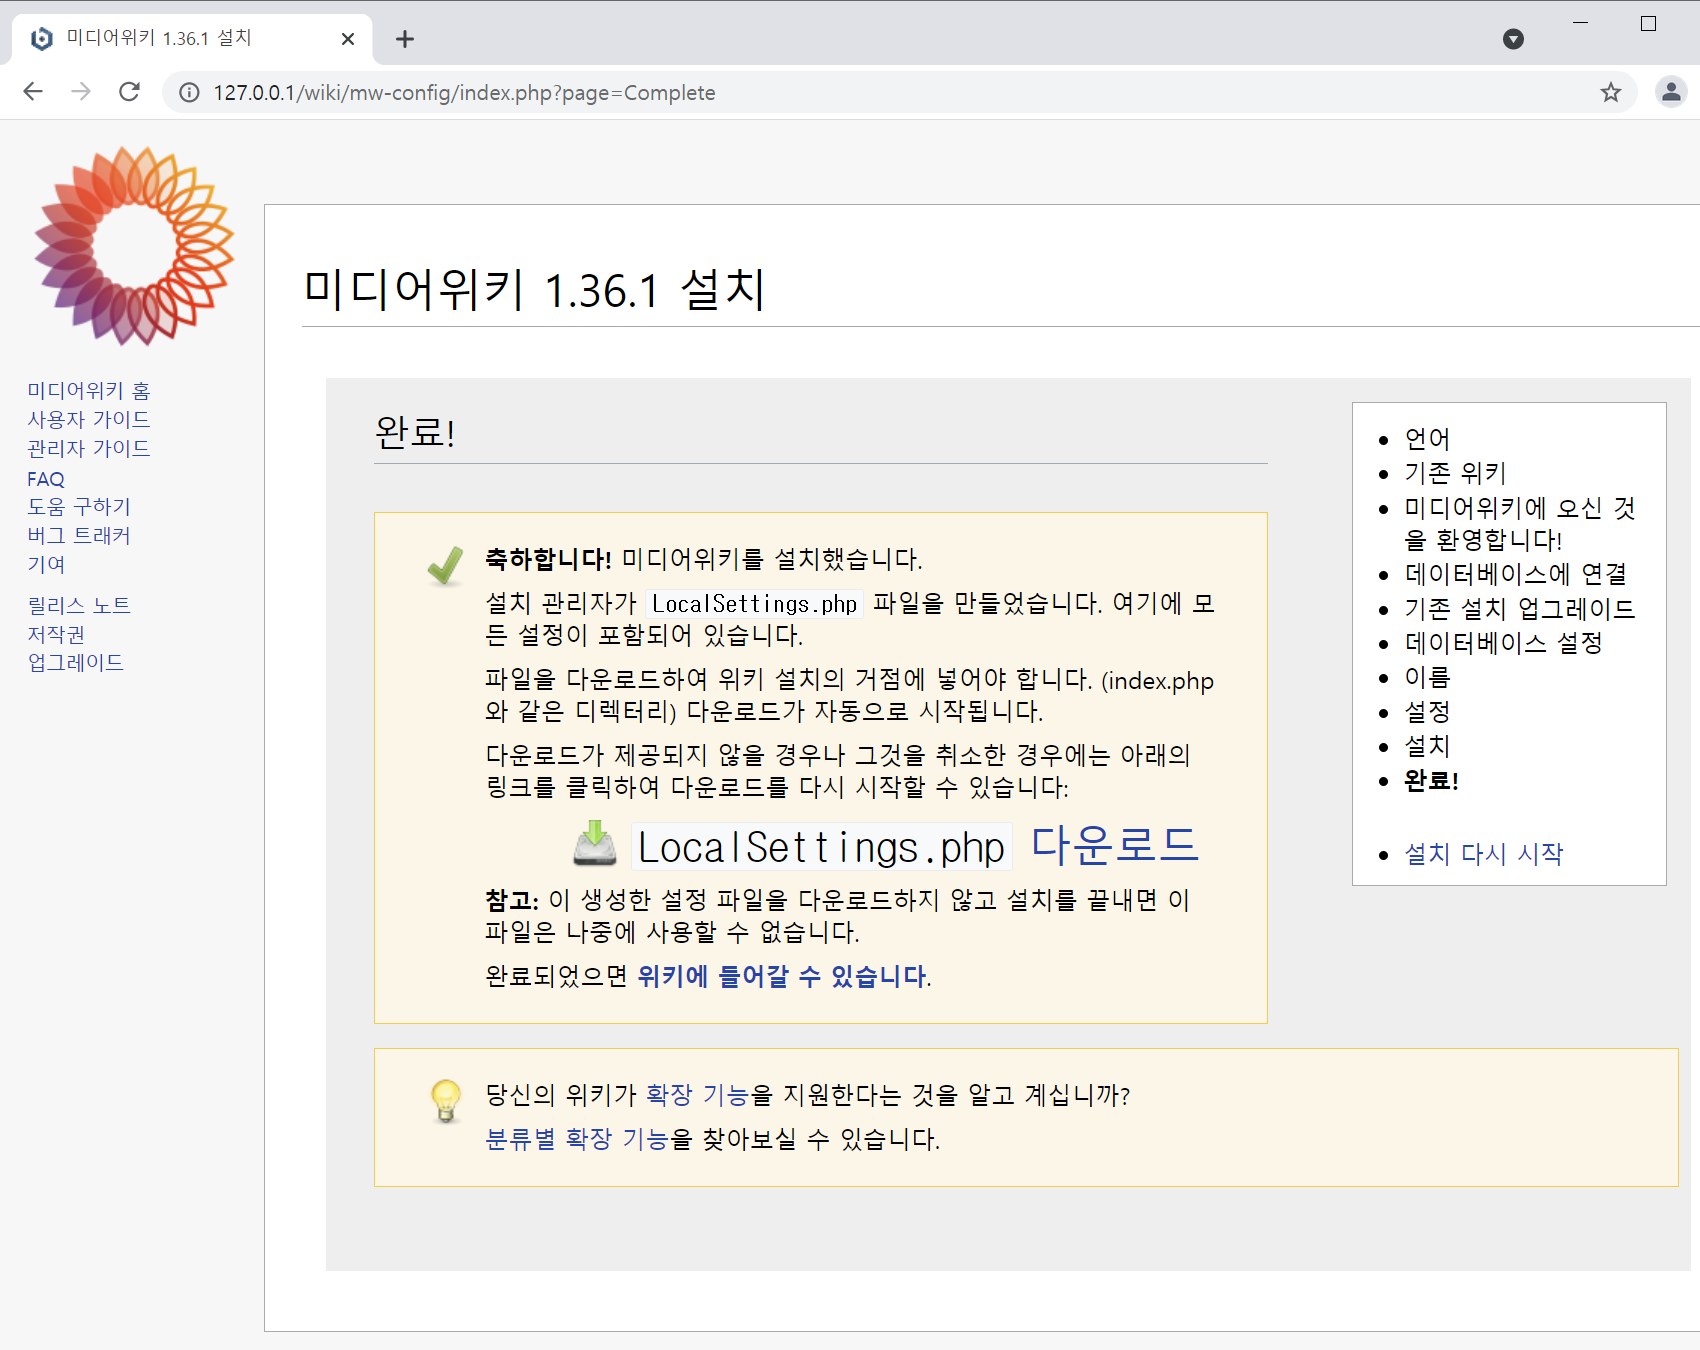Click the green checkmark success icon
1700x1350 pixels.
point(445,565)
